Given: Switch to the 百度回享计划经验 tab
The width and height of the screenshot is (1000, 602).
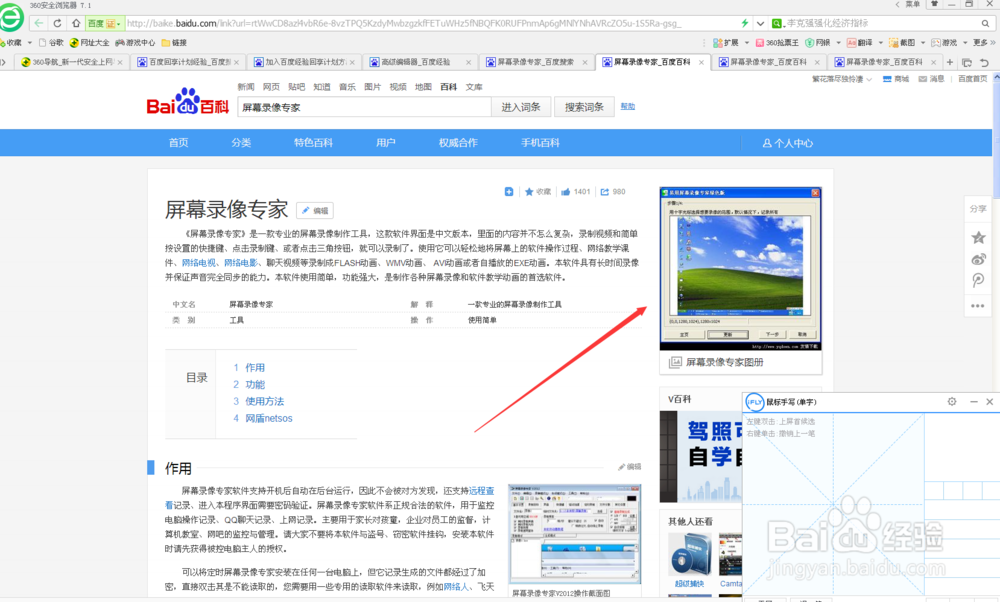Looking at the screenshot, I should point(188,62).
